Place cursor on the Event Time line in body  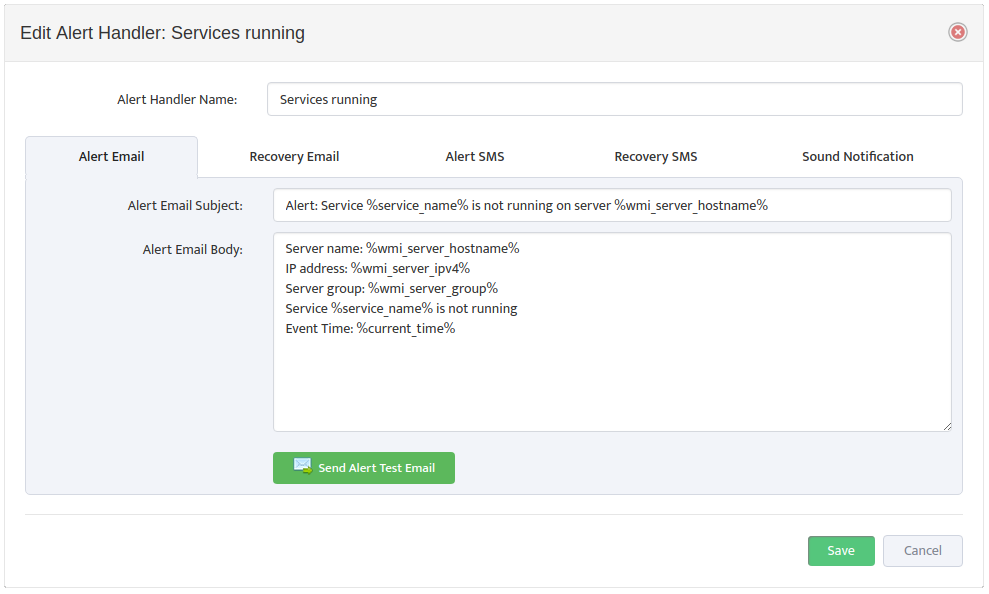(x=370, y=329)
